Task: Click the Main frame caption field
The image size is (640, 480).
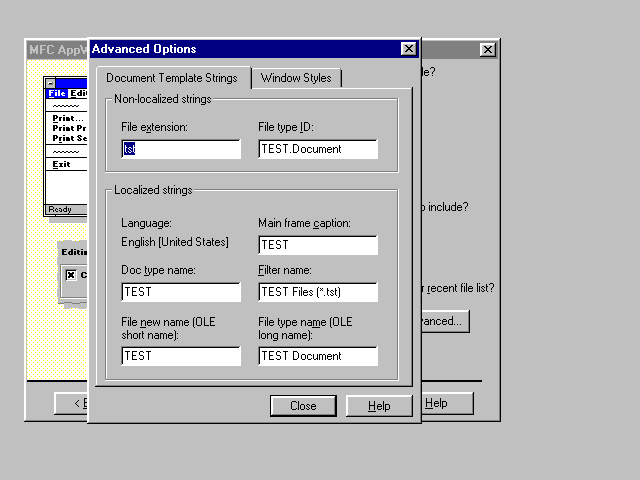Action: 317,245
